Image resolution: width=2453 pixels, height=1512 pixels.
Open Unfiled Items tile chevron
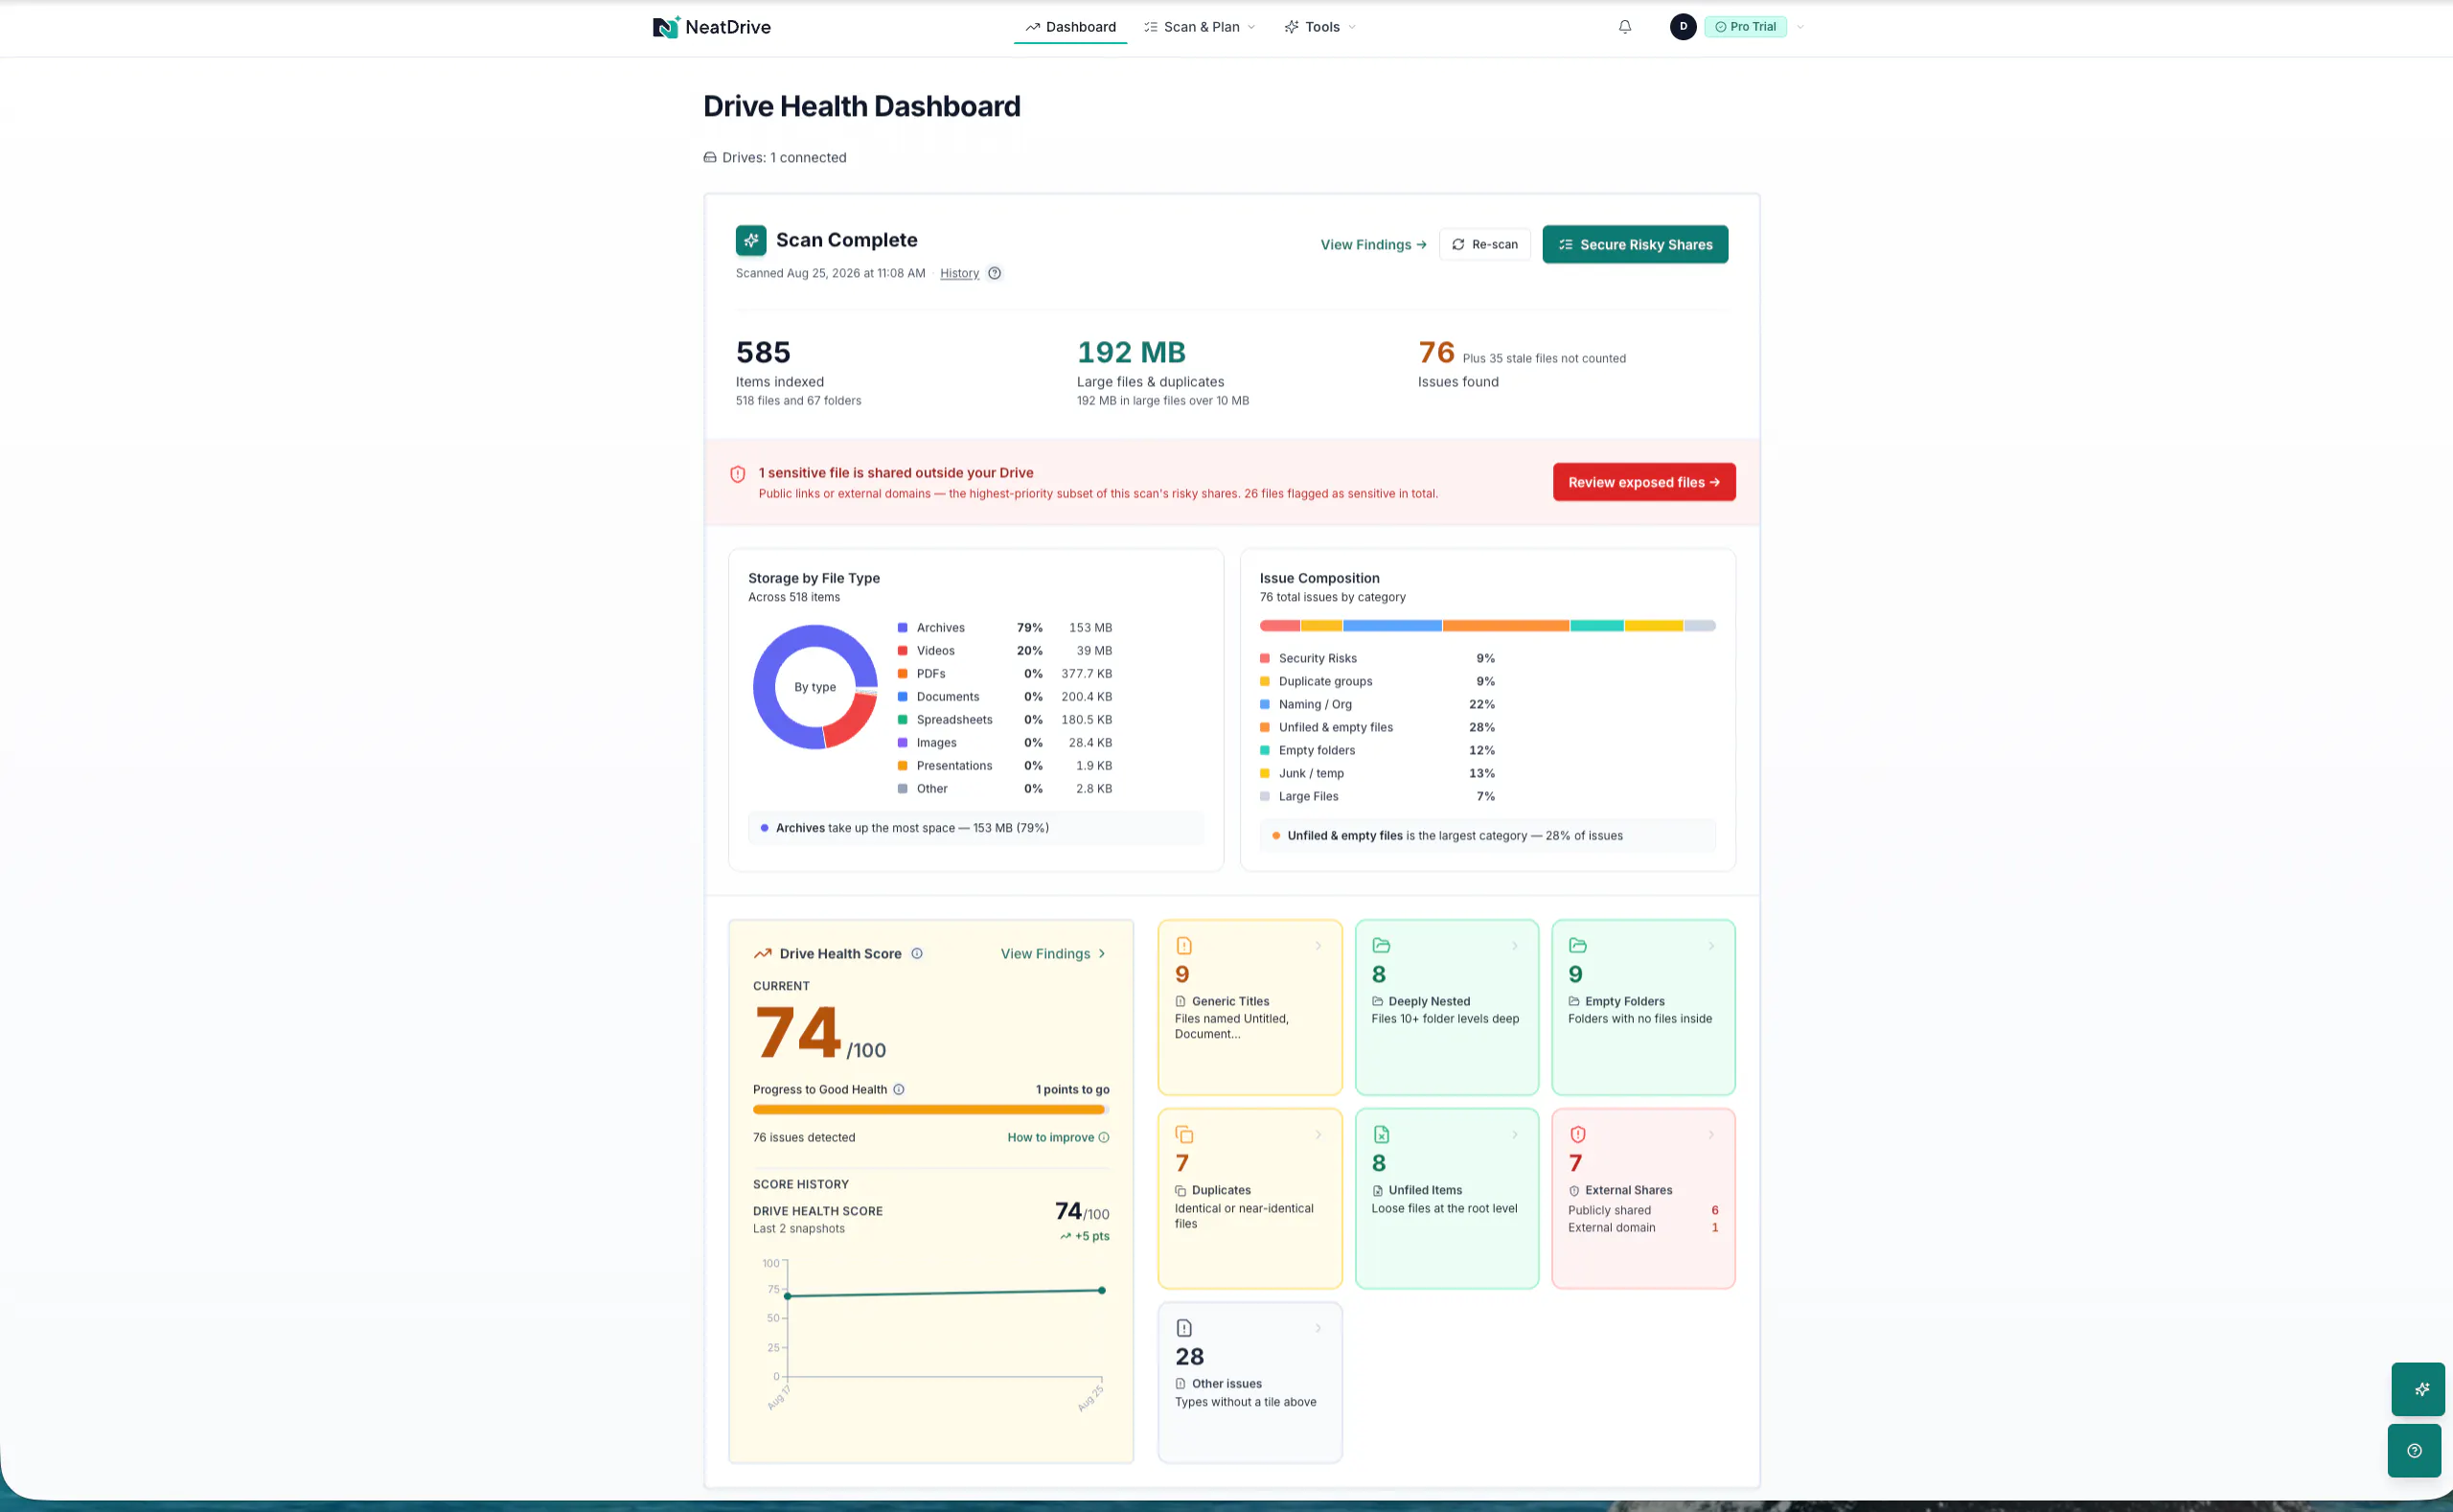click(1515, 1135)
